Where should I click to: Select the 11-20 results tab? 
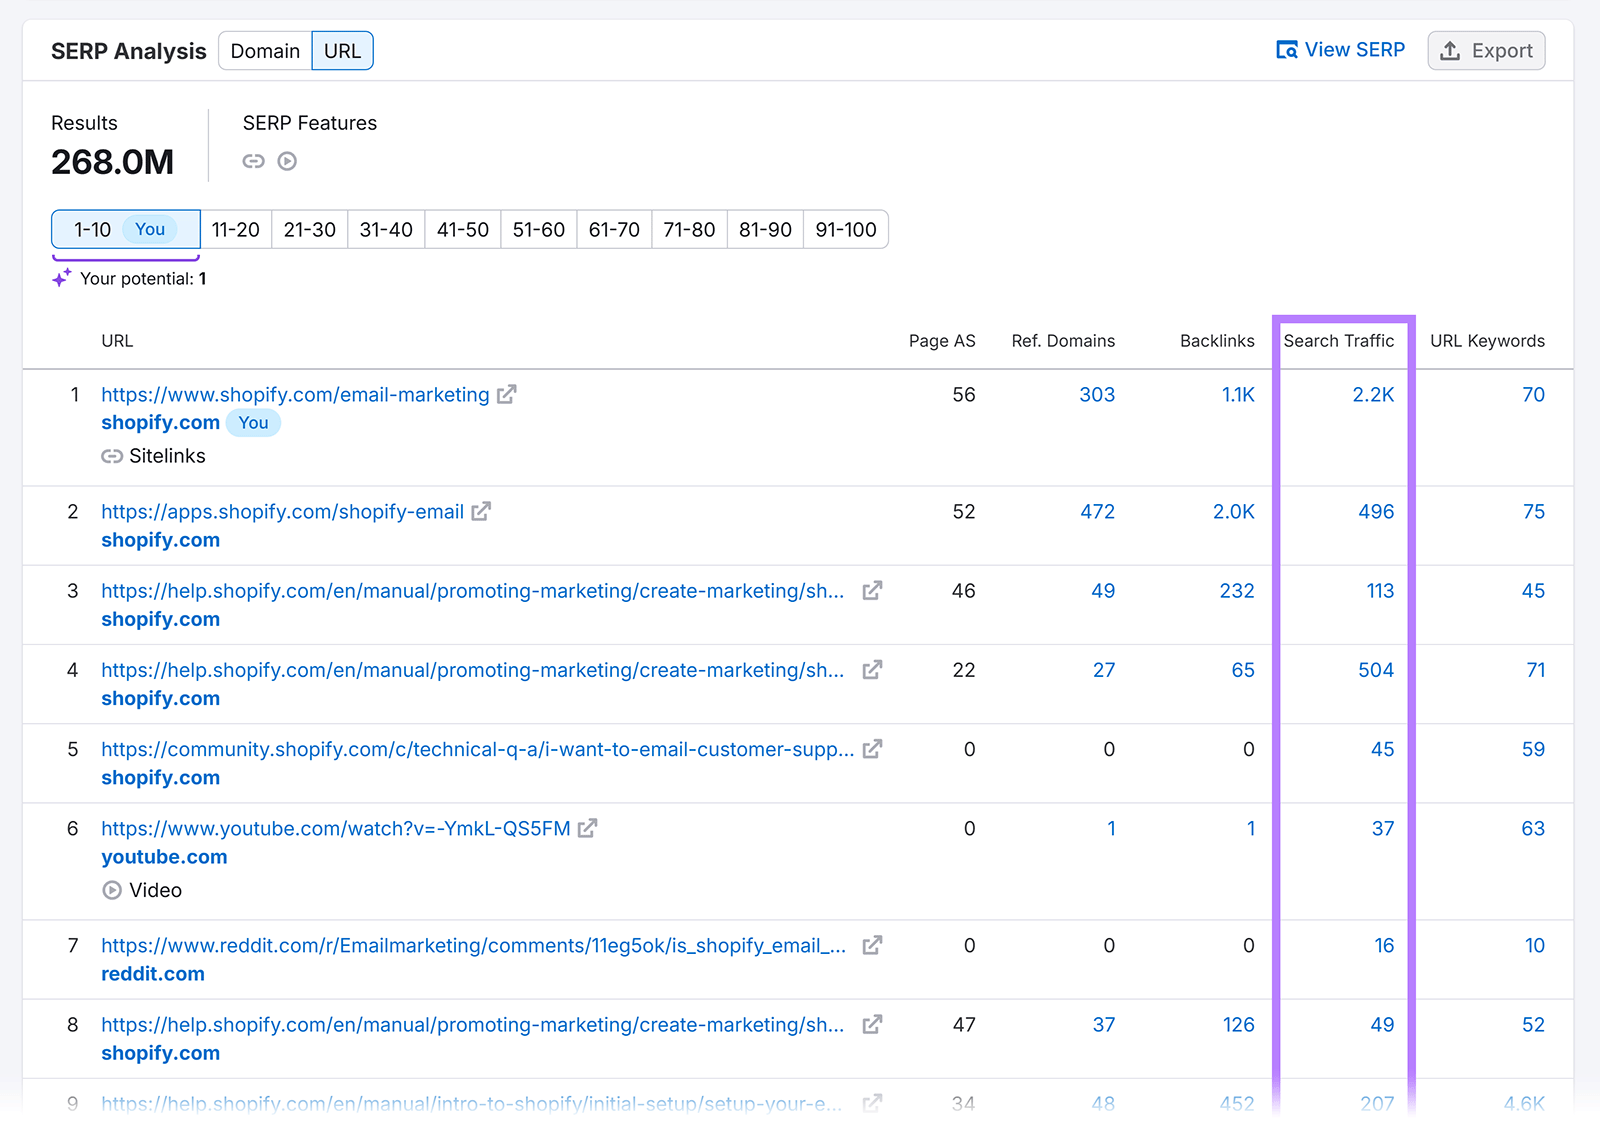[x=236, y=229]
